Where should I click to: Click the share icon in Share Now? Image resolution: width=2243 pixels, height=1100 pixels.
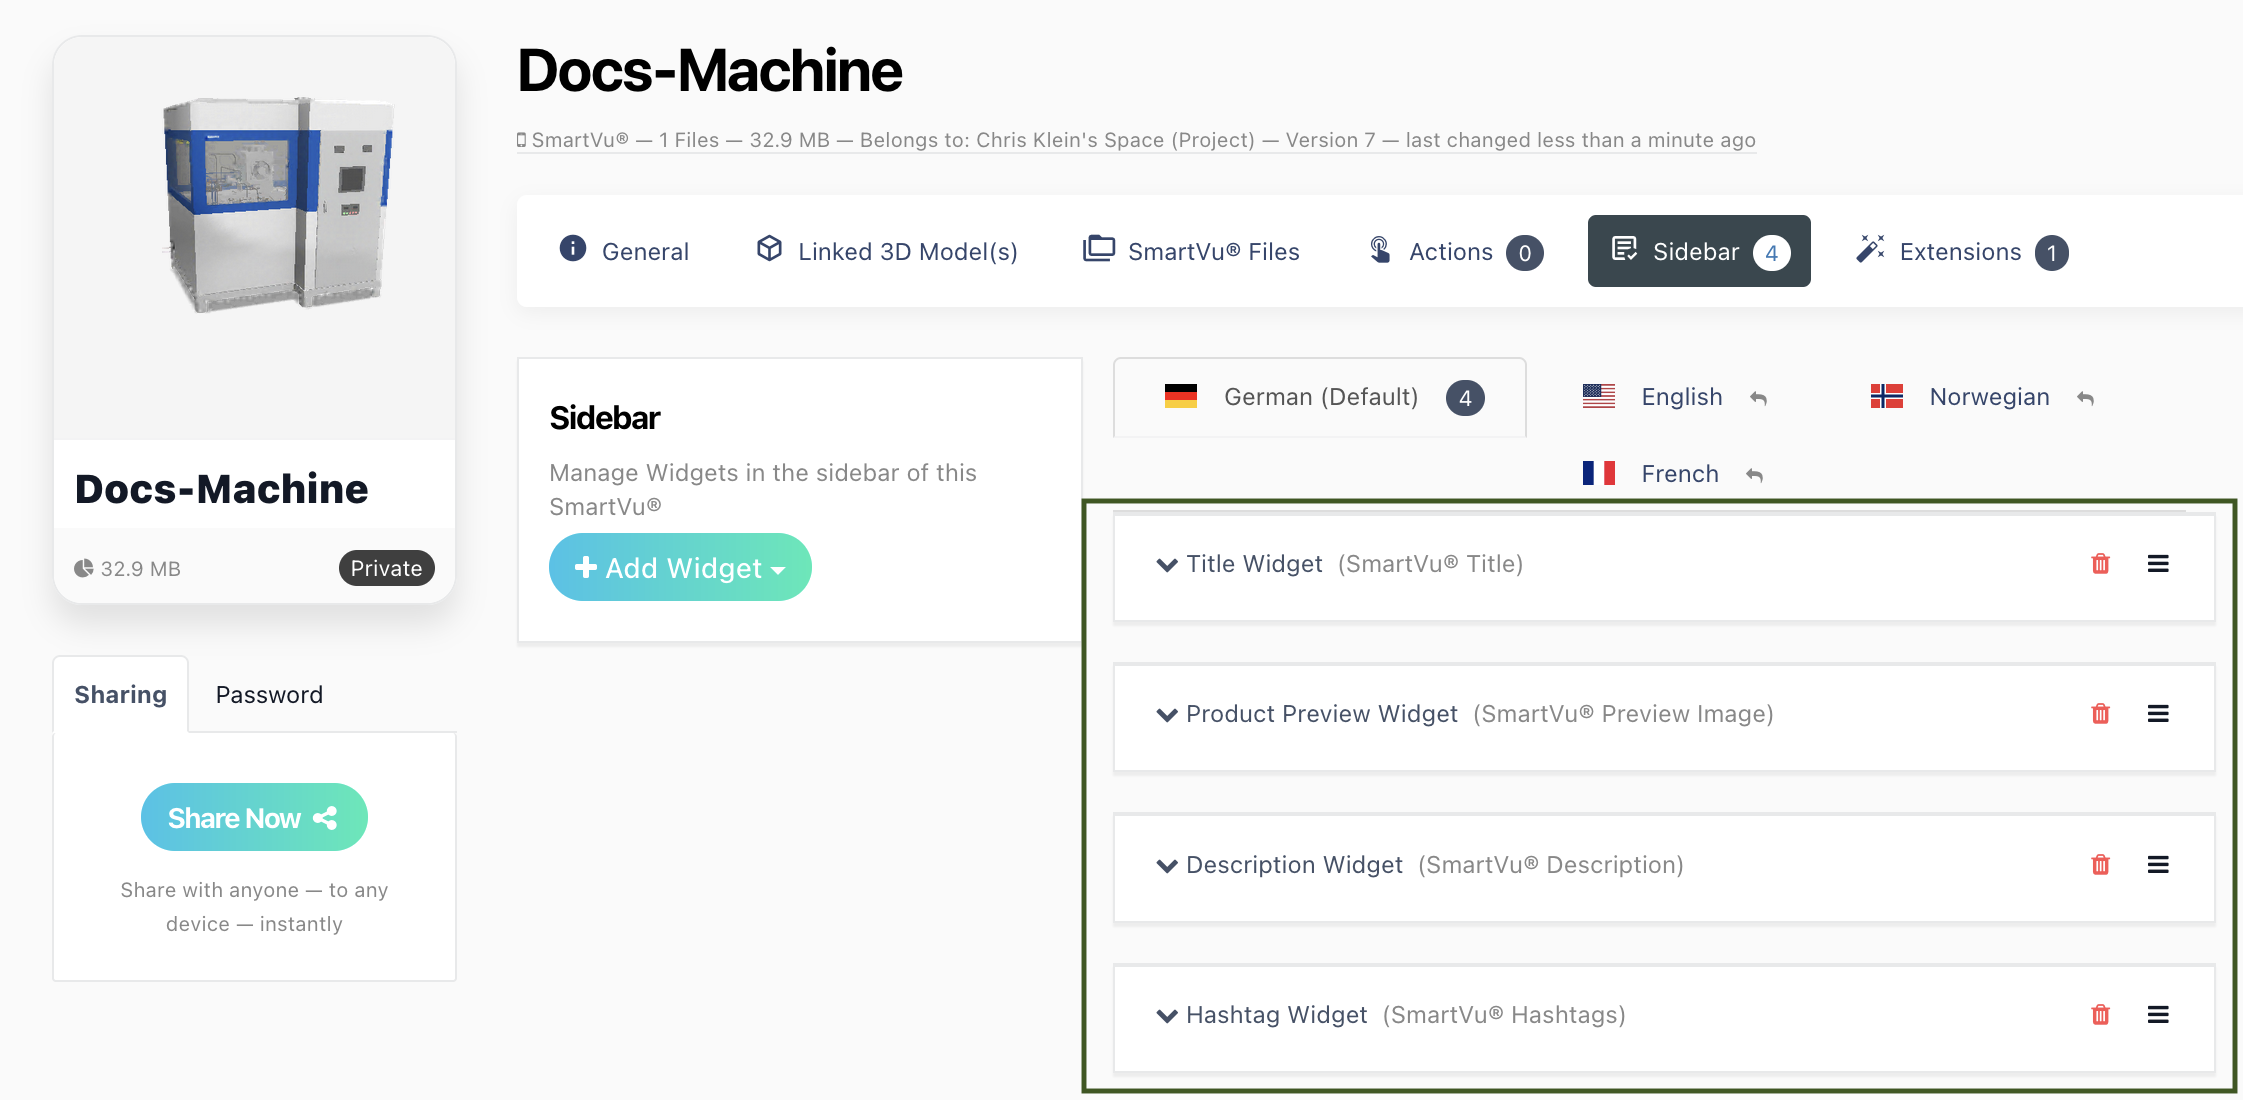[x=325, y=818]
